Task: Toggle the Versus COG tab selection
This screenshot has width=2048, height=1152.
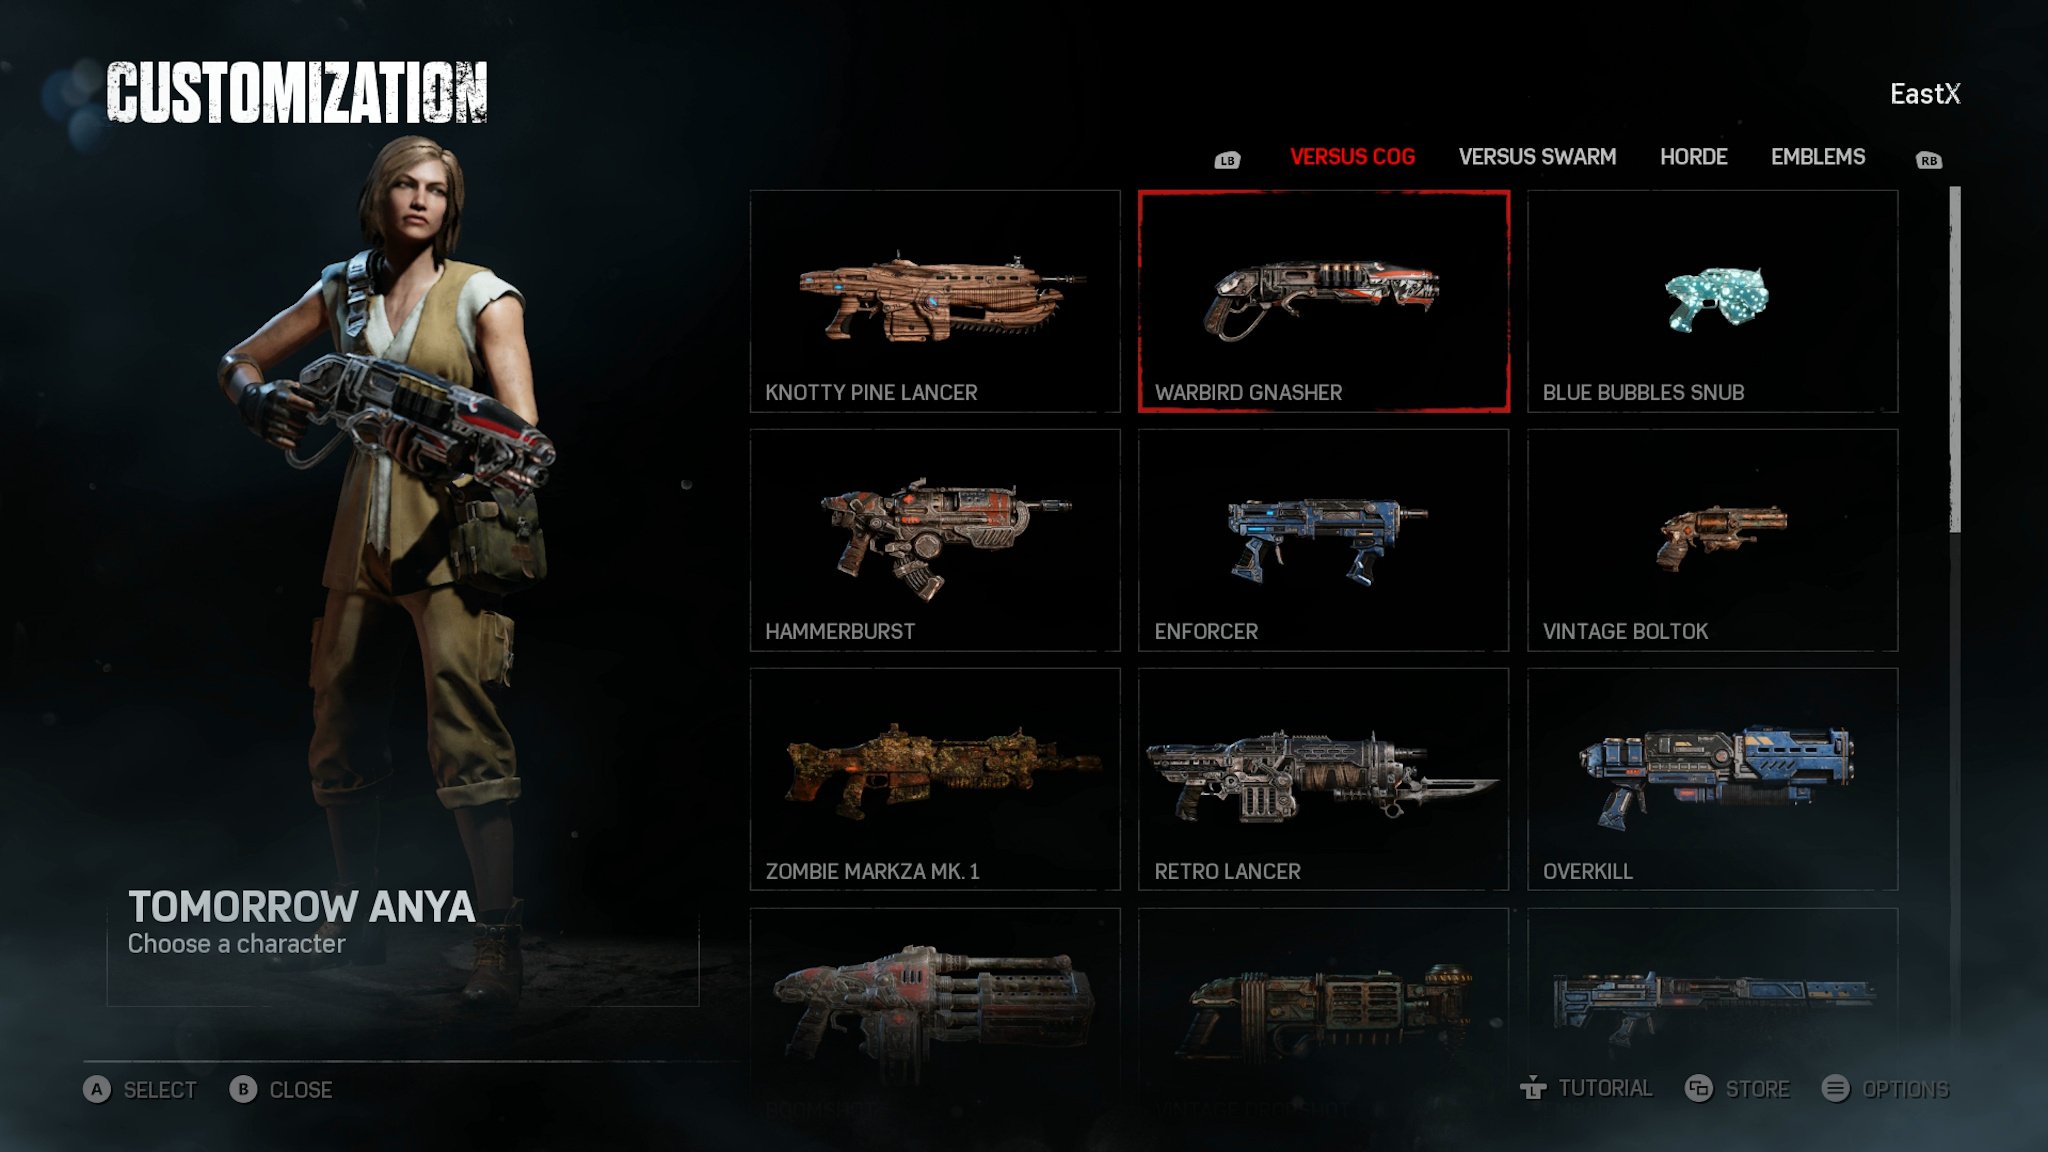Action: pyautogui.click(x=1352, y=156)
